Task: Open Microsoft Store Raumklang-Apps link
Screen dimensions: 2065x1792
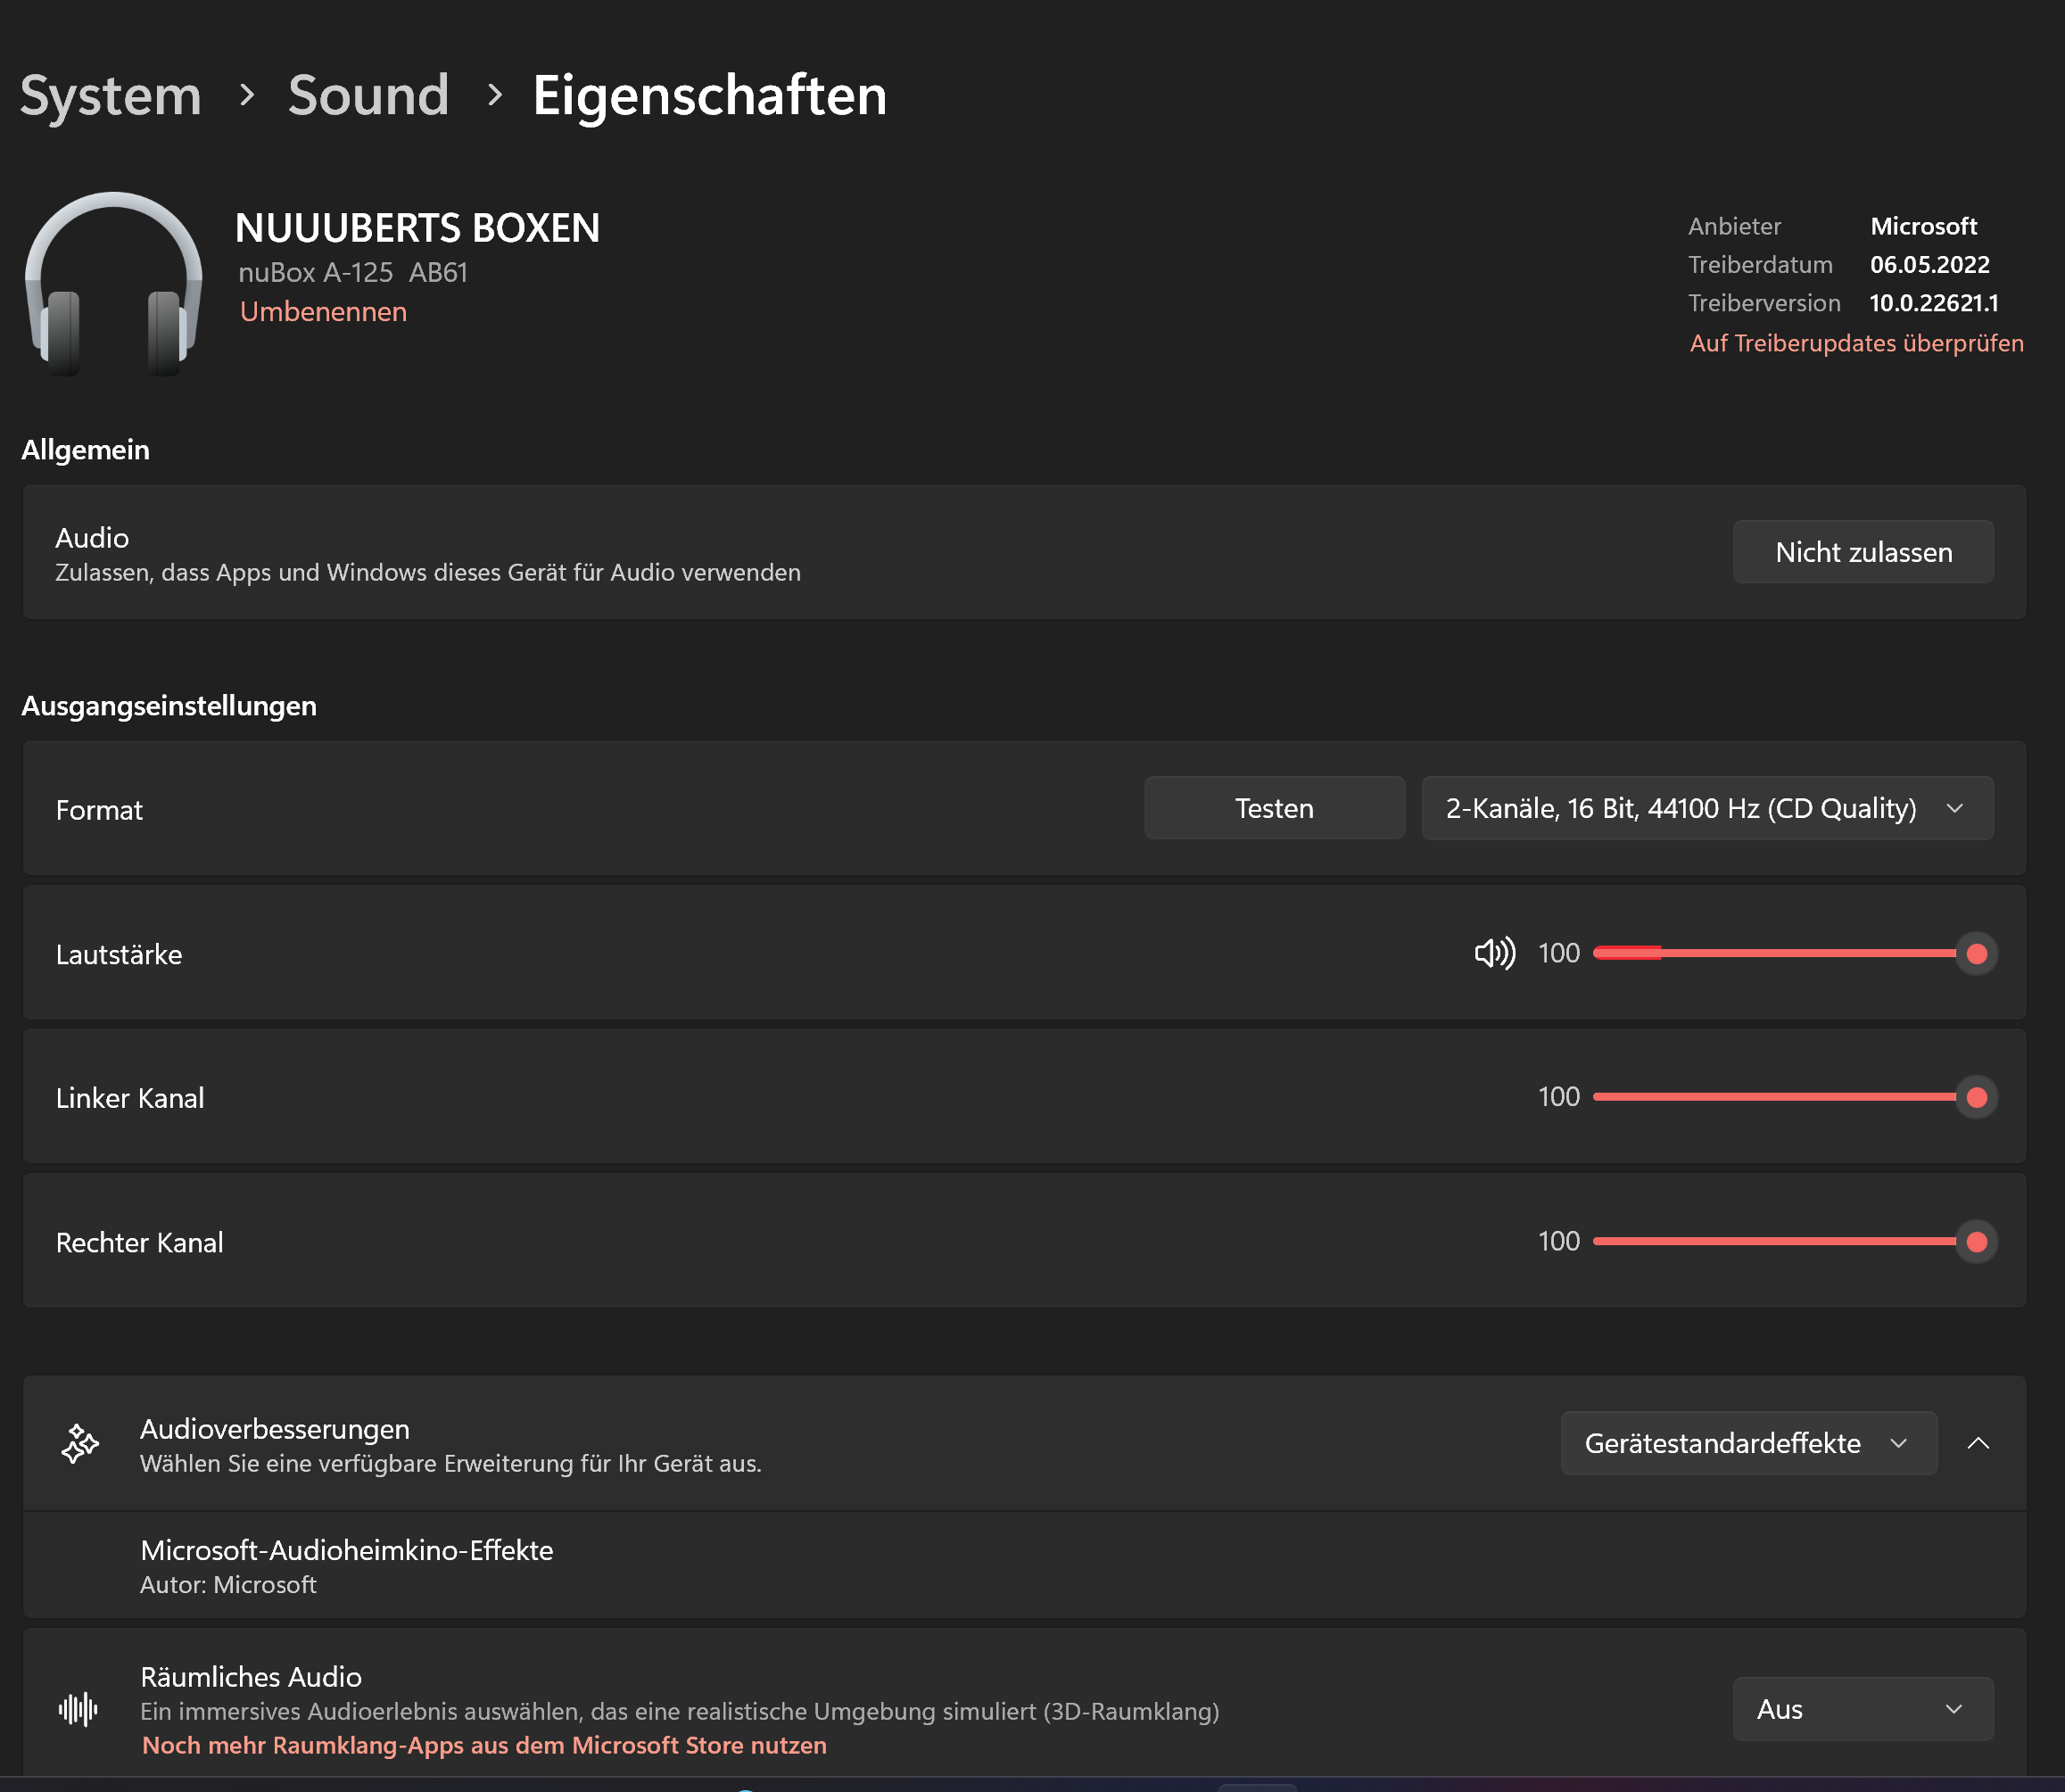Action: pos(484,1745)
